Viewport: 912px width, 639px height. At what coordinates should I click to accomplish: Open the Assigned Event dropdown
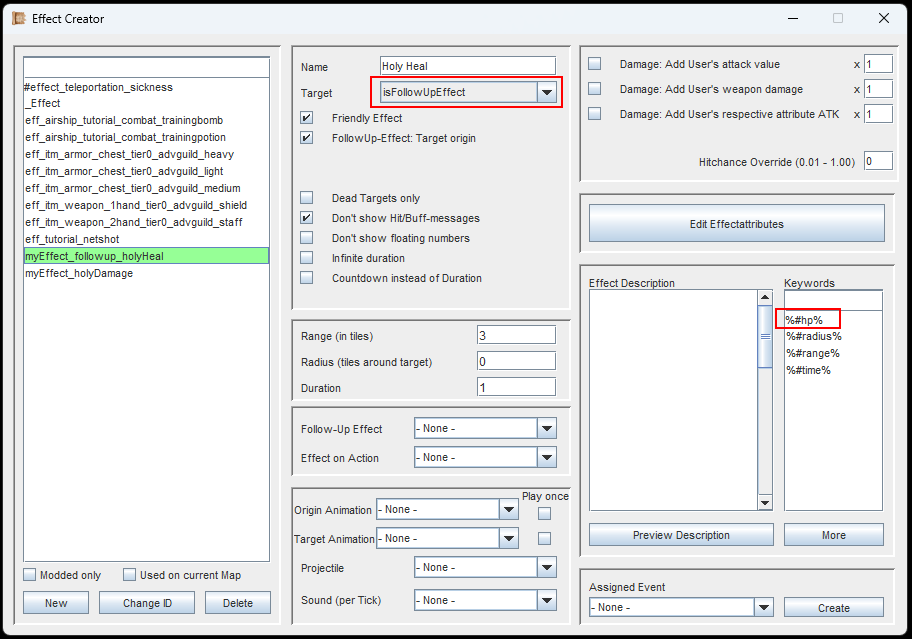click(x=764, y=607)
